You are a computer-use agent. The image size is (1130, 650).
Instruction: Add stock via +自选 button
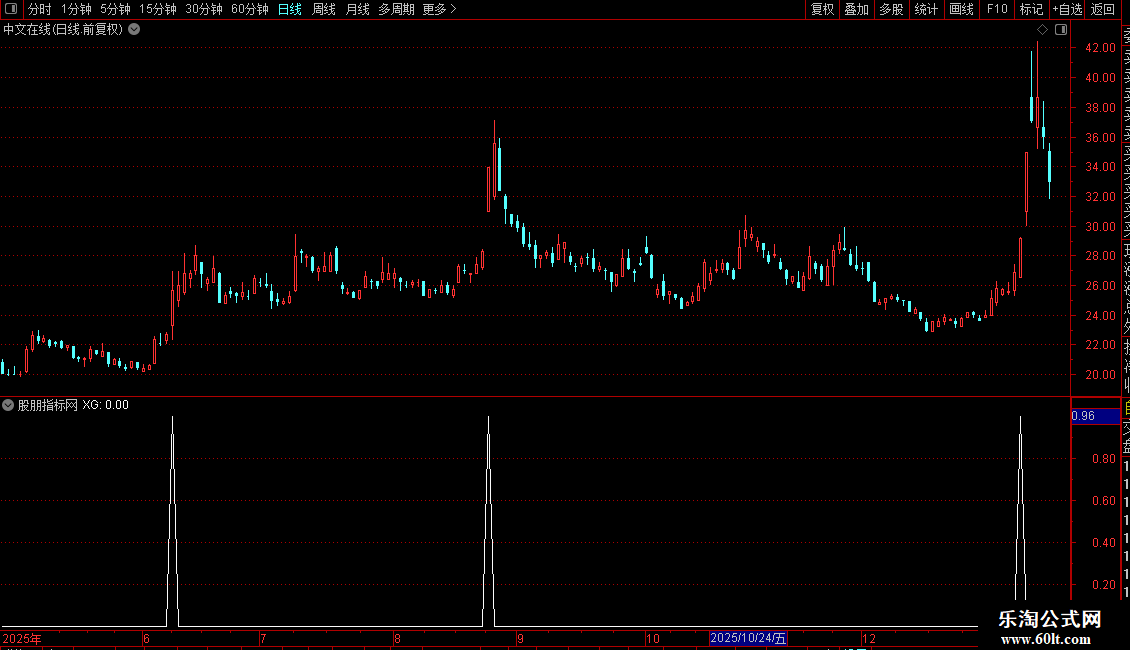(1067, 9)
